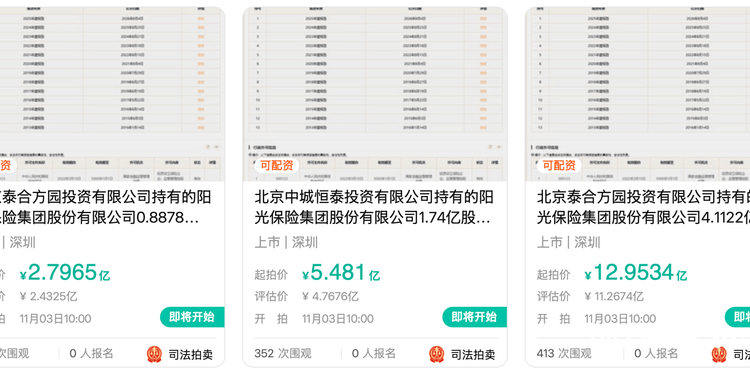Click 即将开始 button on 12.9534亿 card
This screenshot has width=750, height=376.
[738, 317]
